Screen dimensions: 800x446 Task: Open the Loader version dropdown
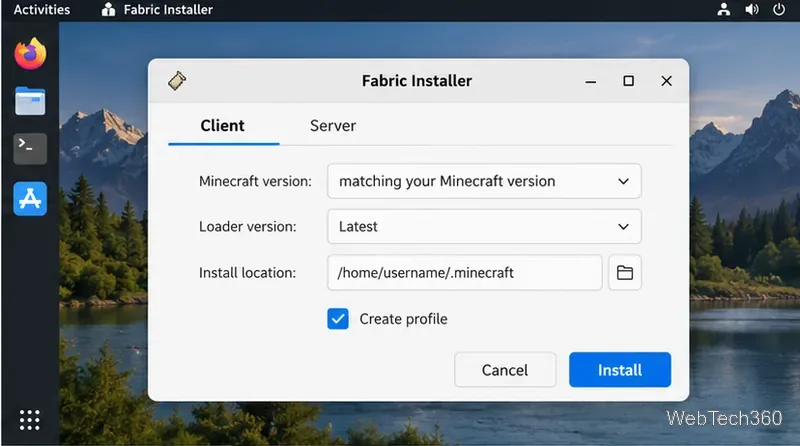click(484, 227)
